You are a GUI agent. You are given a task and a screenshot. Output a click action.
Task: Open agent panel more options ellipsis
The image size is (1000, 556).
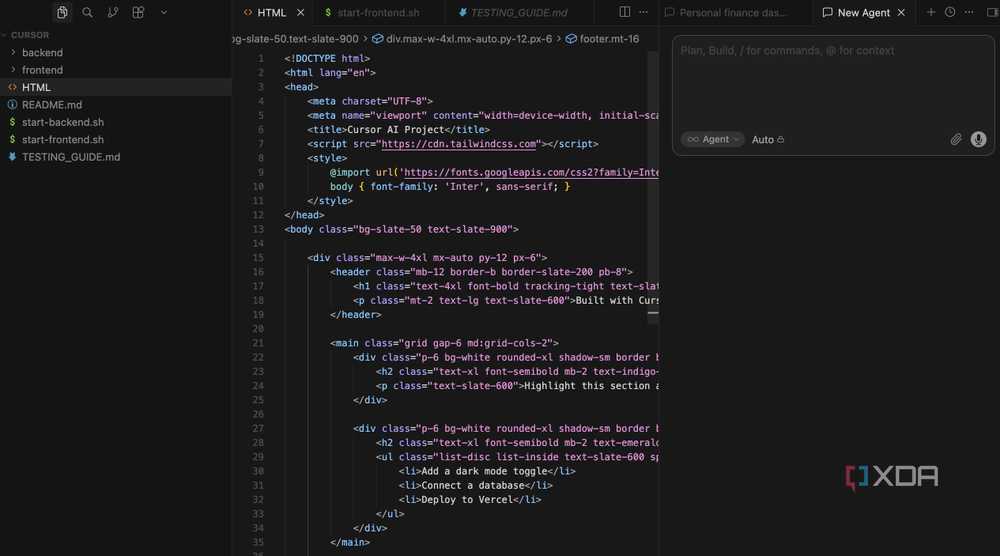click(x=969, y=12)
